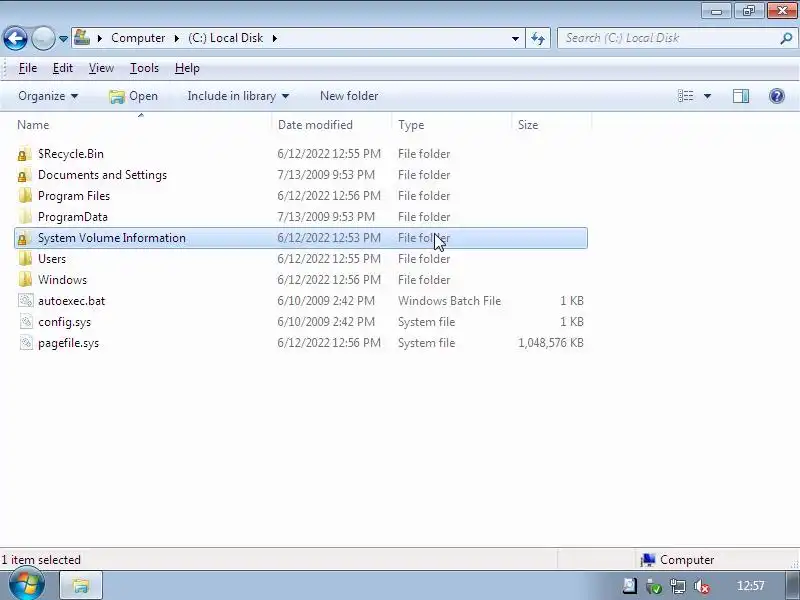Open the Tools menu
The image size is (800, 600).
click(144, 68)
